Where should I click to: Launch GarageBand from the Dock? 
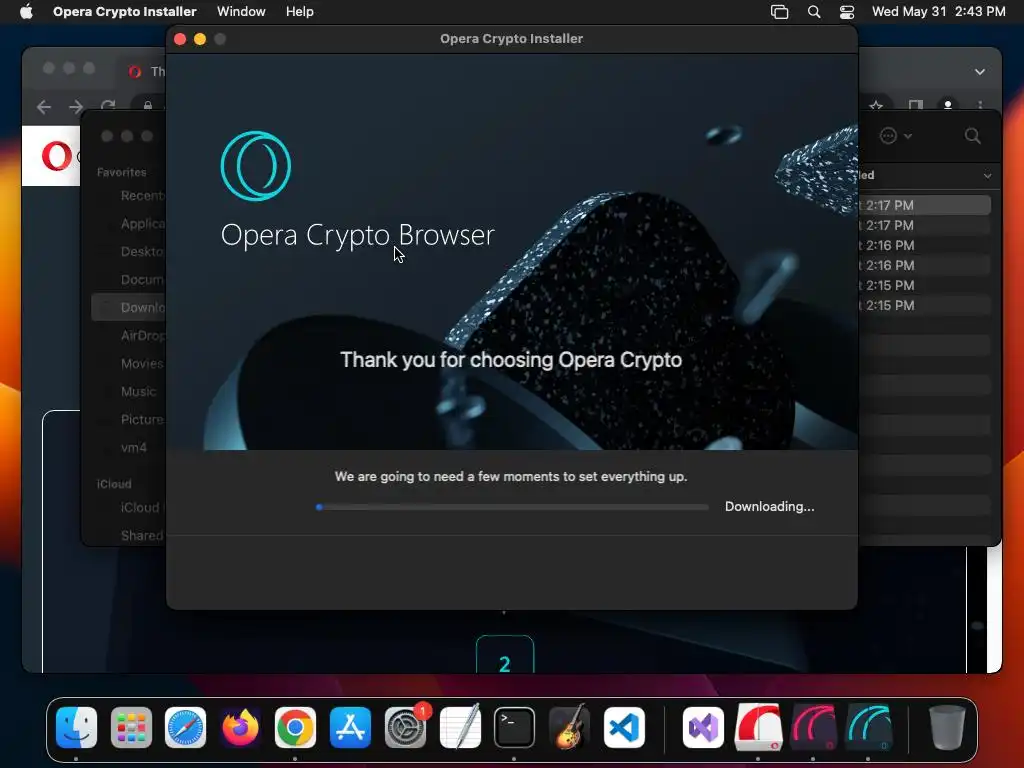tap(569, 726)
